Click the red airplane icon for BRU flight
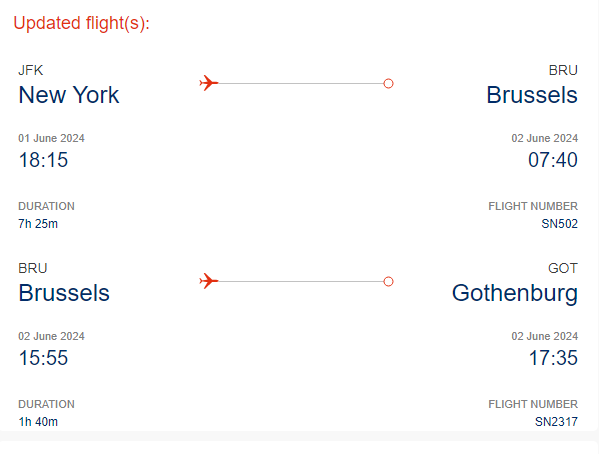The height and width of the screenshot is (454, 599). click(209, 281)
